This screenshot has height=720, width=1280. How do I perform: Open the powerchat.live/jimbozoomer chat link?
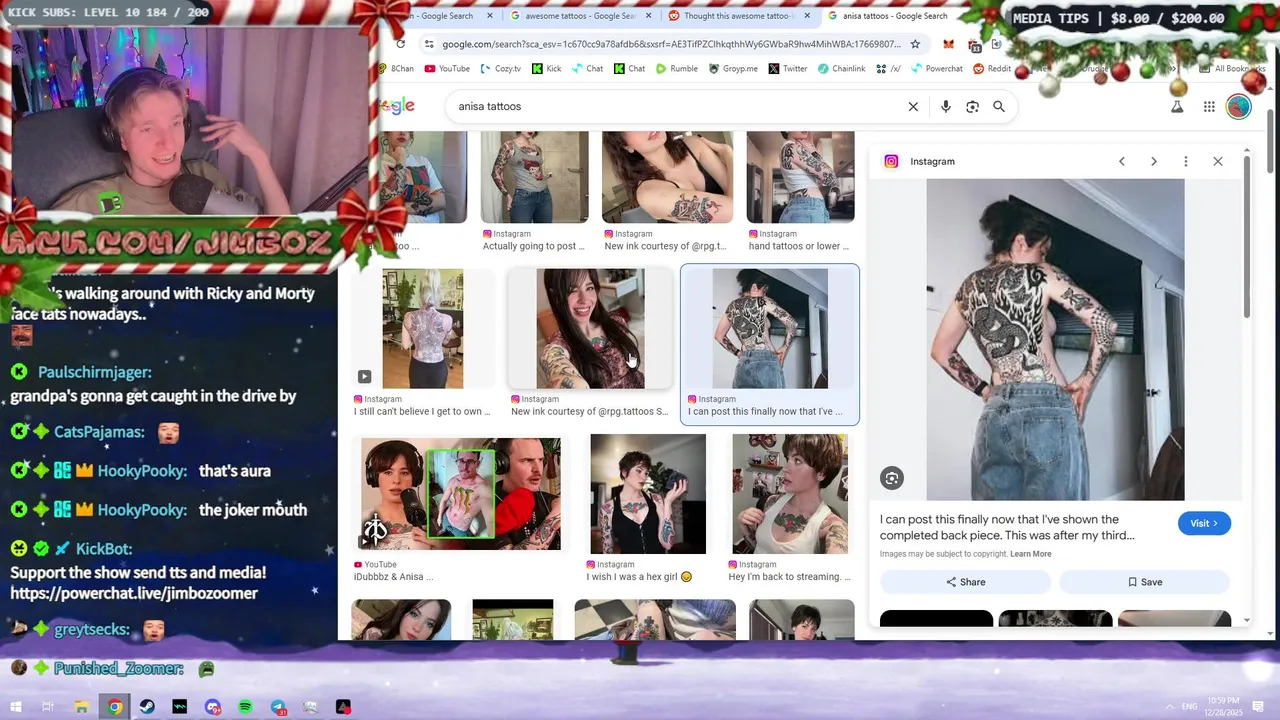pyautogui.click(x=134, y=593)
